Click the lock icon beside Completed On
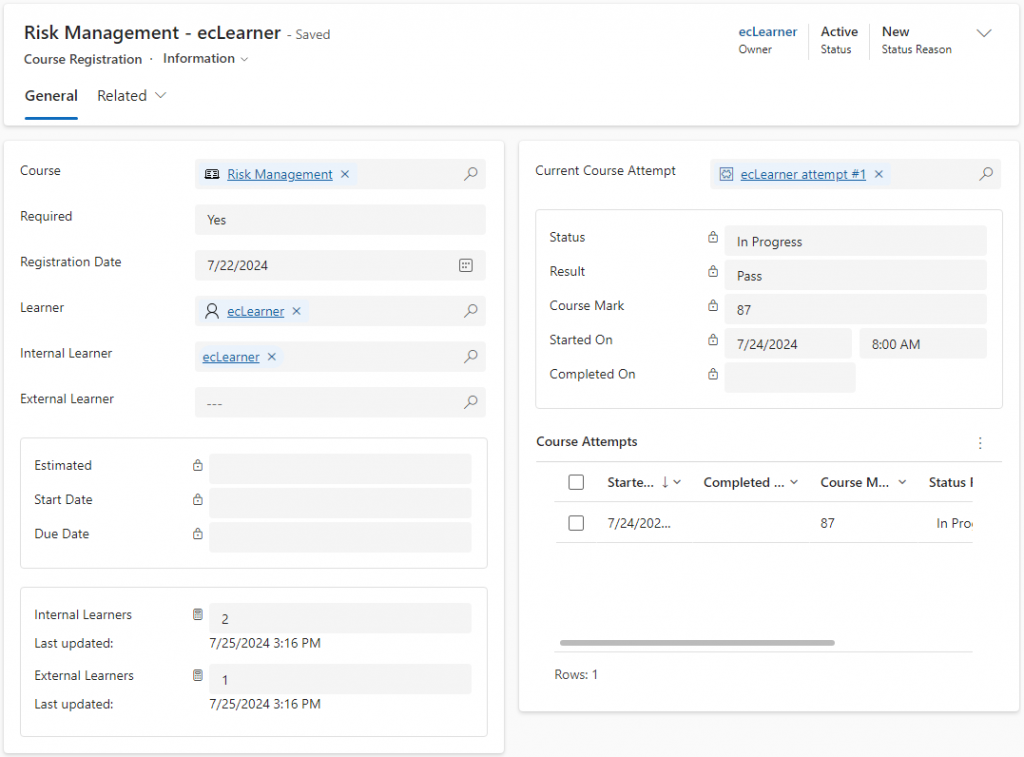1024x757 pixels. pyautogui.click(x=713, y=374)
